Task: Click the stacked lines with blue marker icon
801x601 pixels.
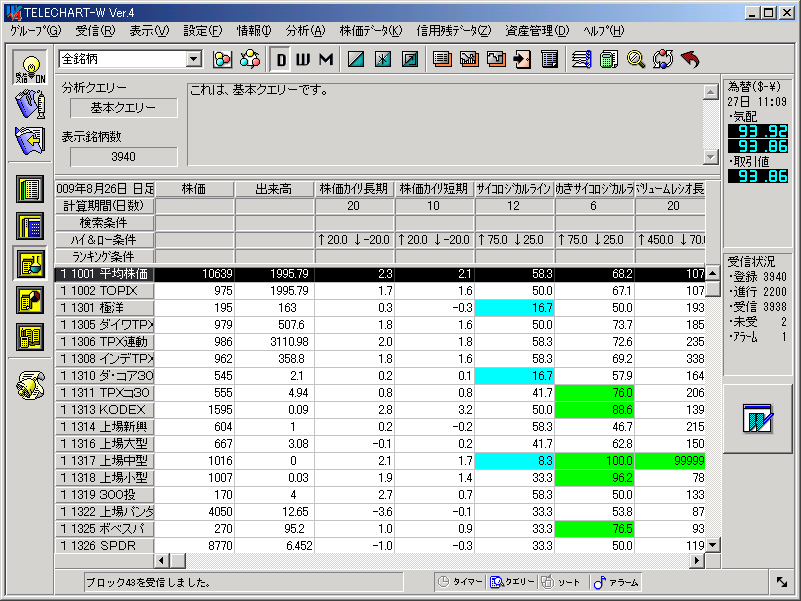Action: coord(581,59)
